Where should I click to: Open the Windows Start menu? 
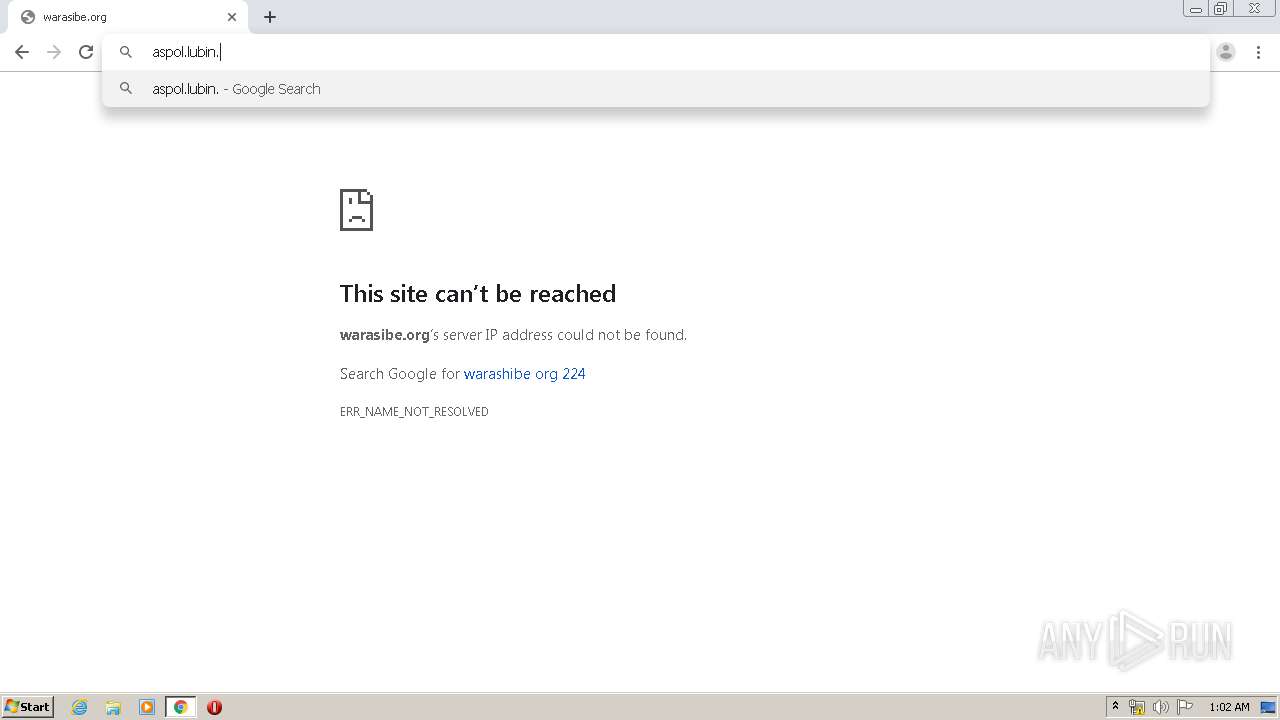28,707
